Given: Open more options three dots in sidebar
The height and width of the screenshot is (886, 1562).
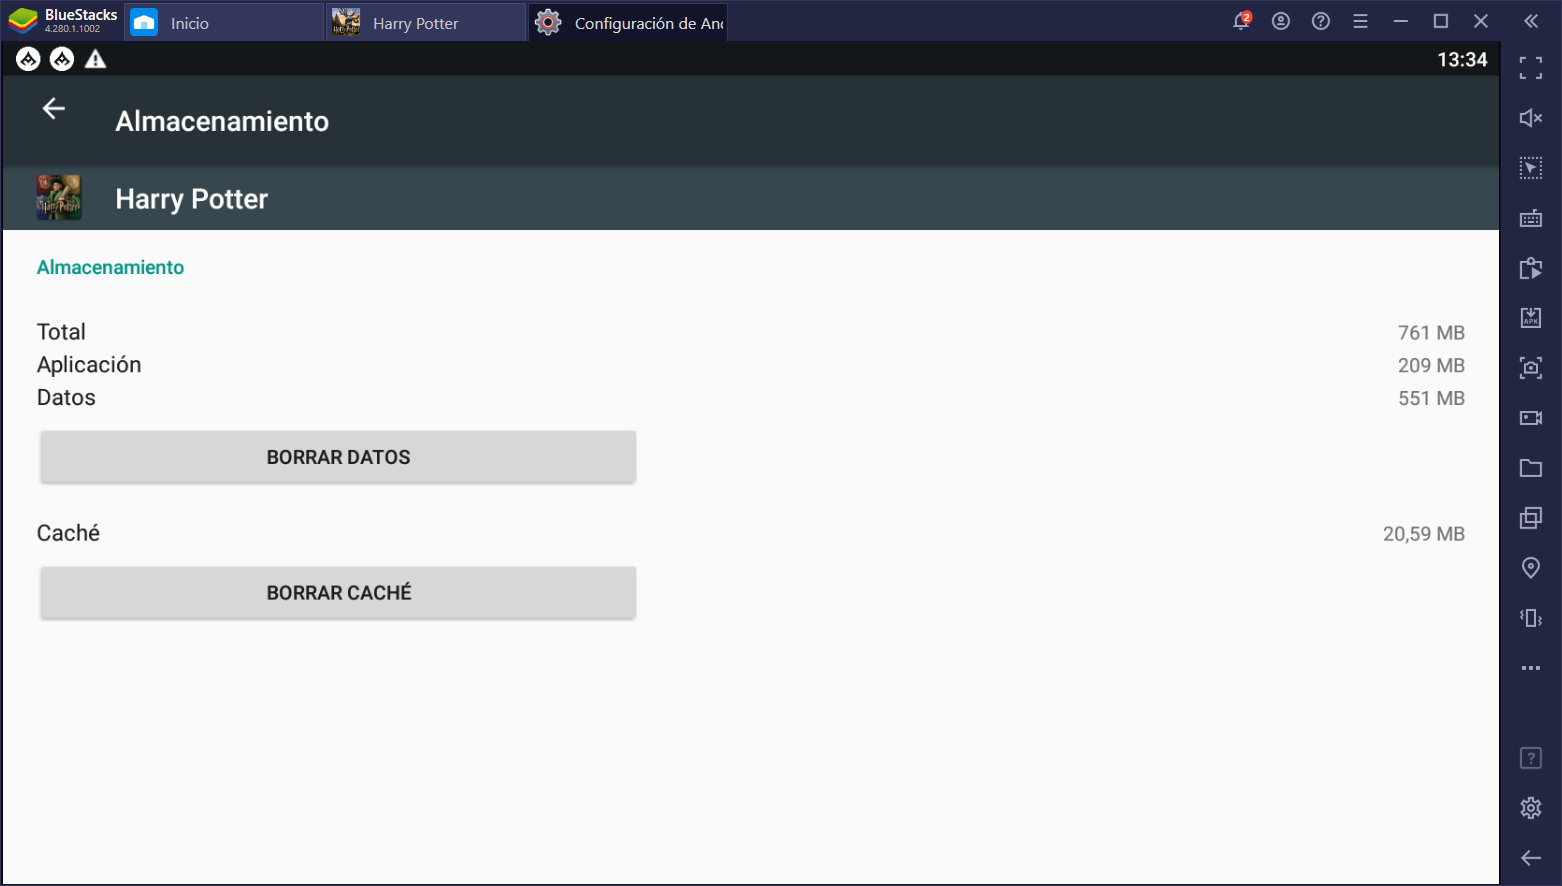Looking at the screenshot, I should pos(1531,668).
